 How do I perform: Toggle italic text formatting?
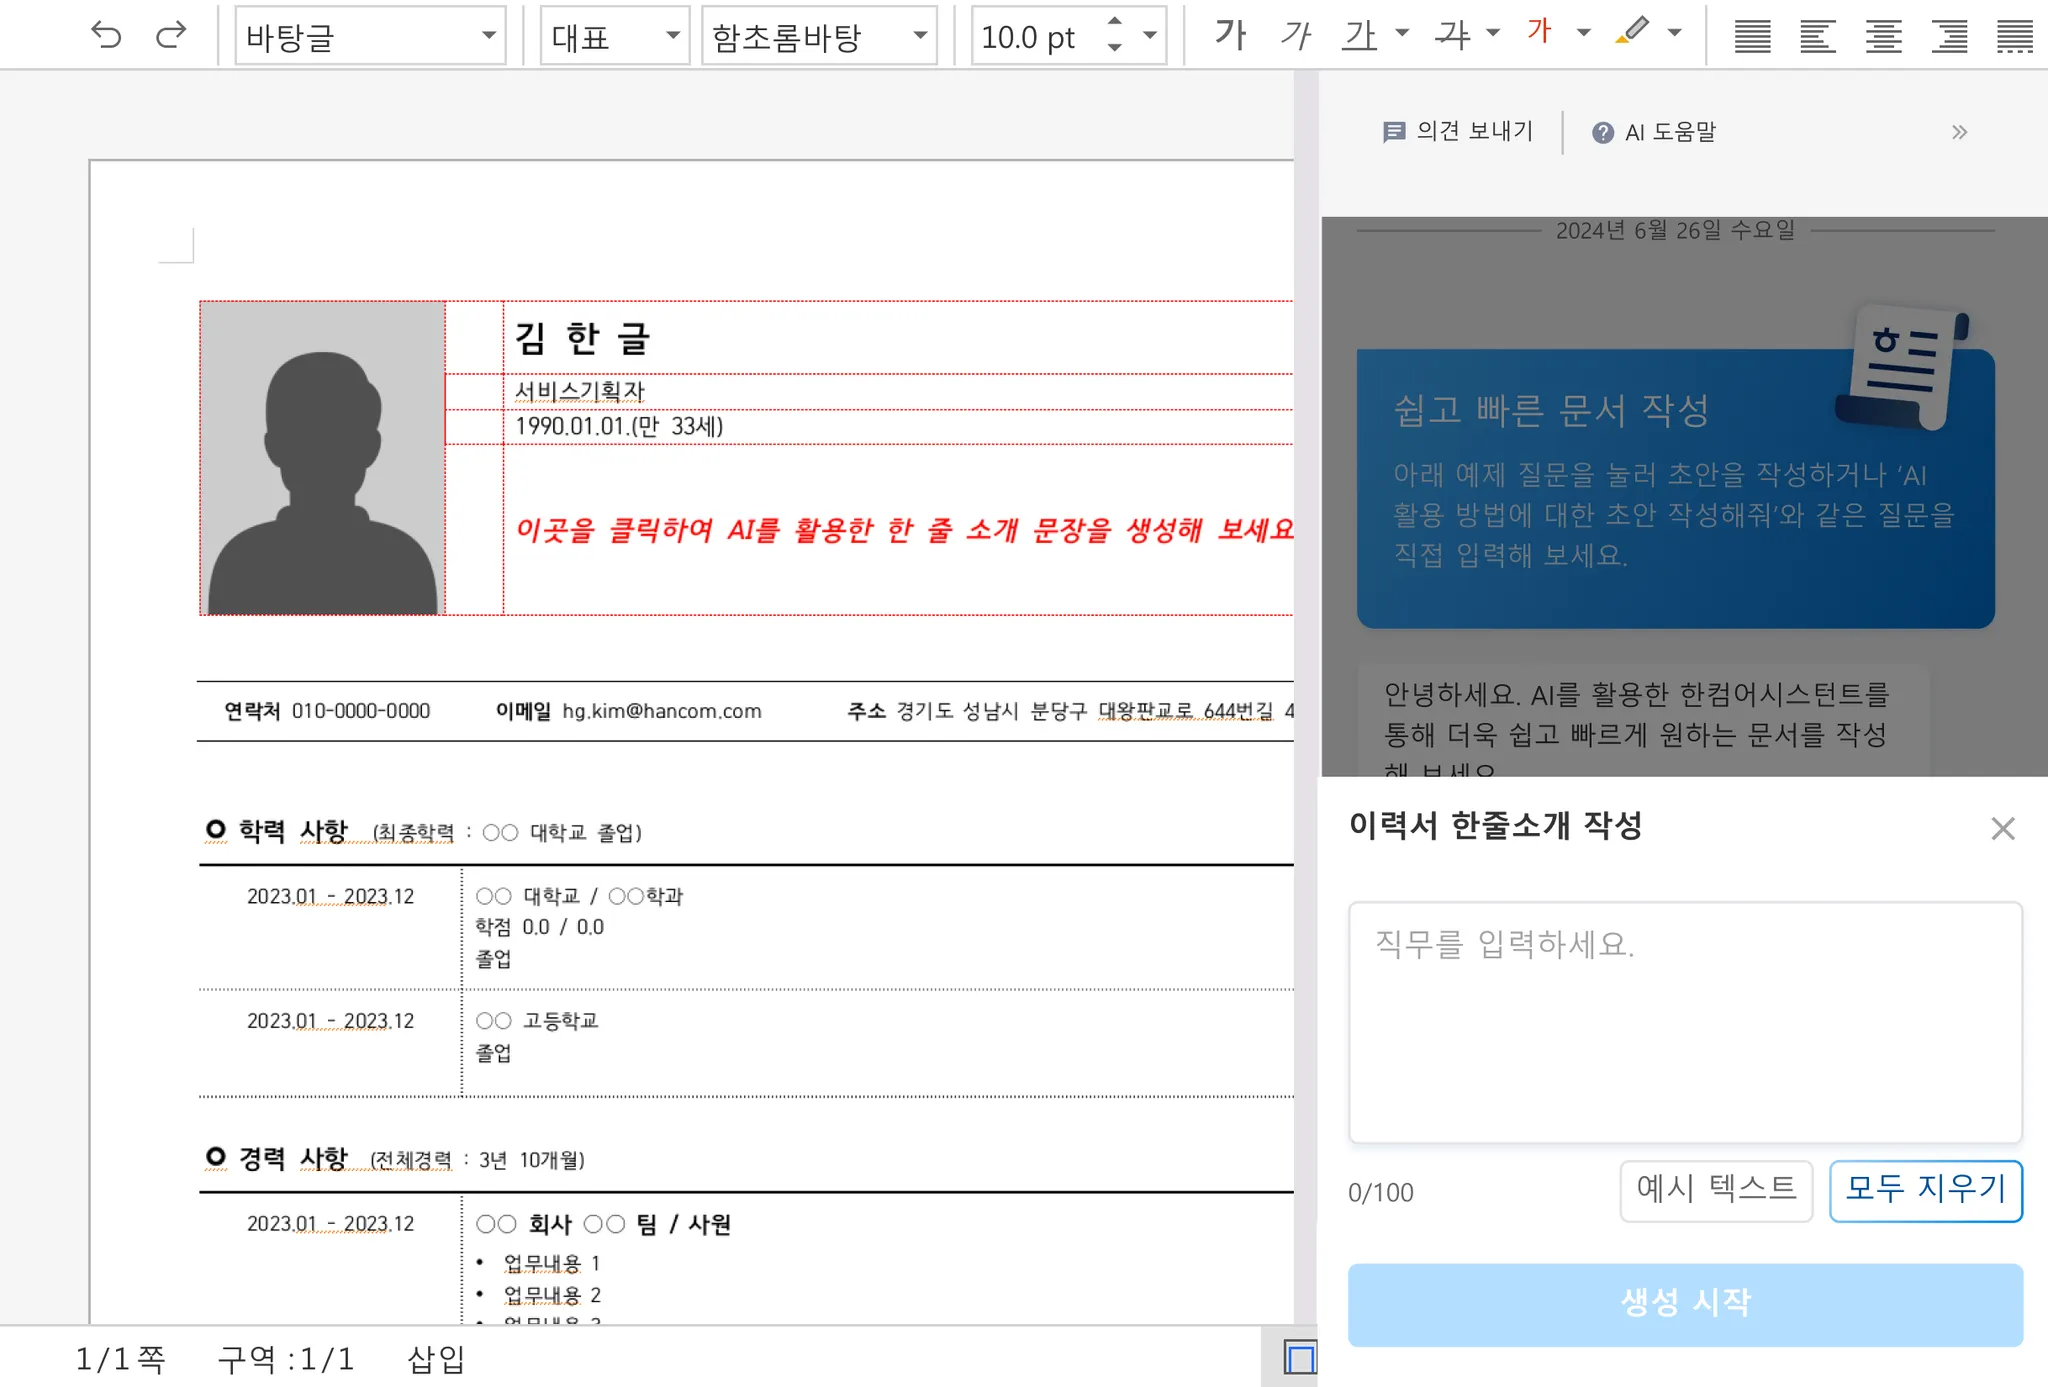point(1295,36)
